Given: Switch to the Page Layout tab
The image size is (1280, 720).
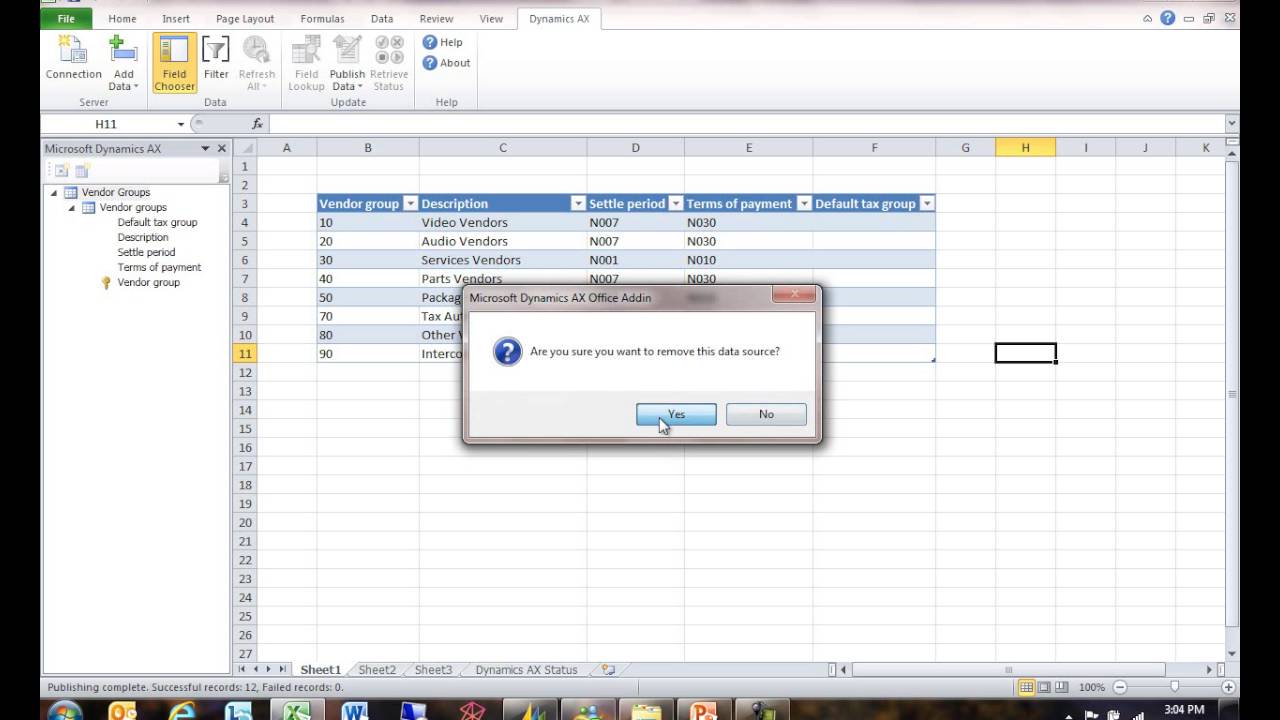Looking at the screenshot, I should point(245,18).
